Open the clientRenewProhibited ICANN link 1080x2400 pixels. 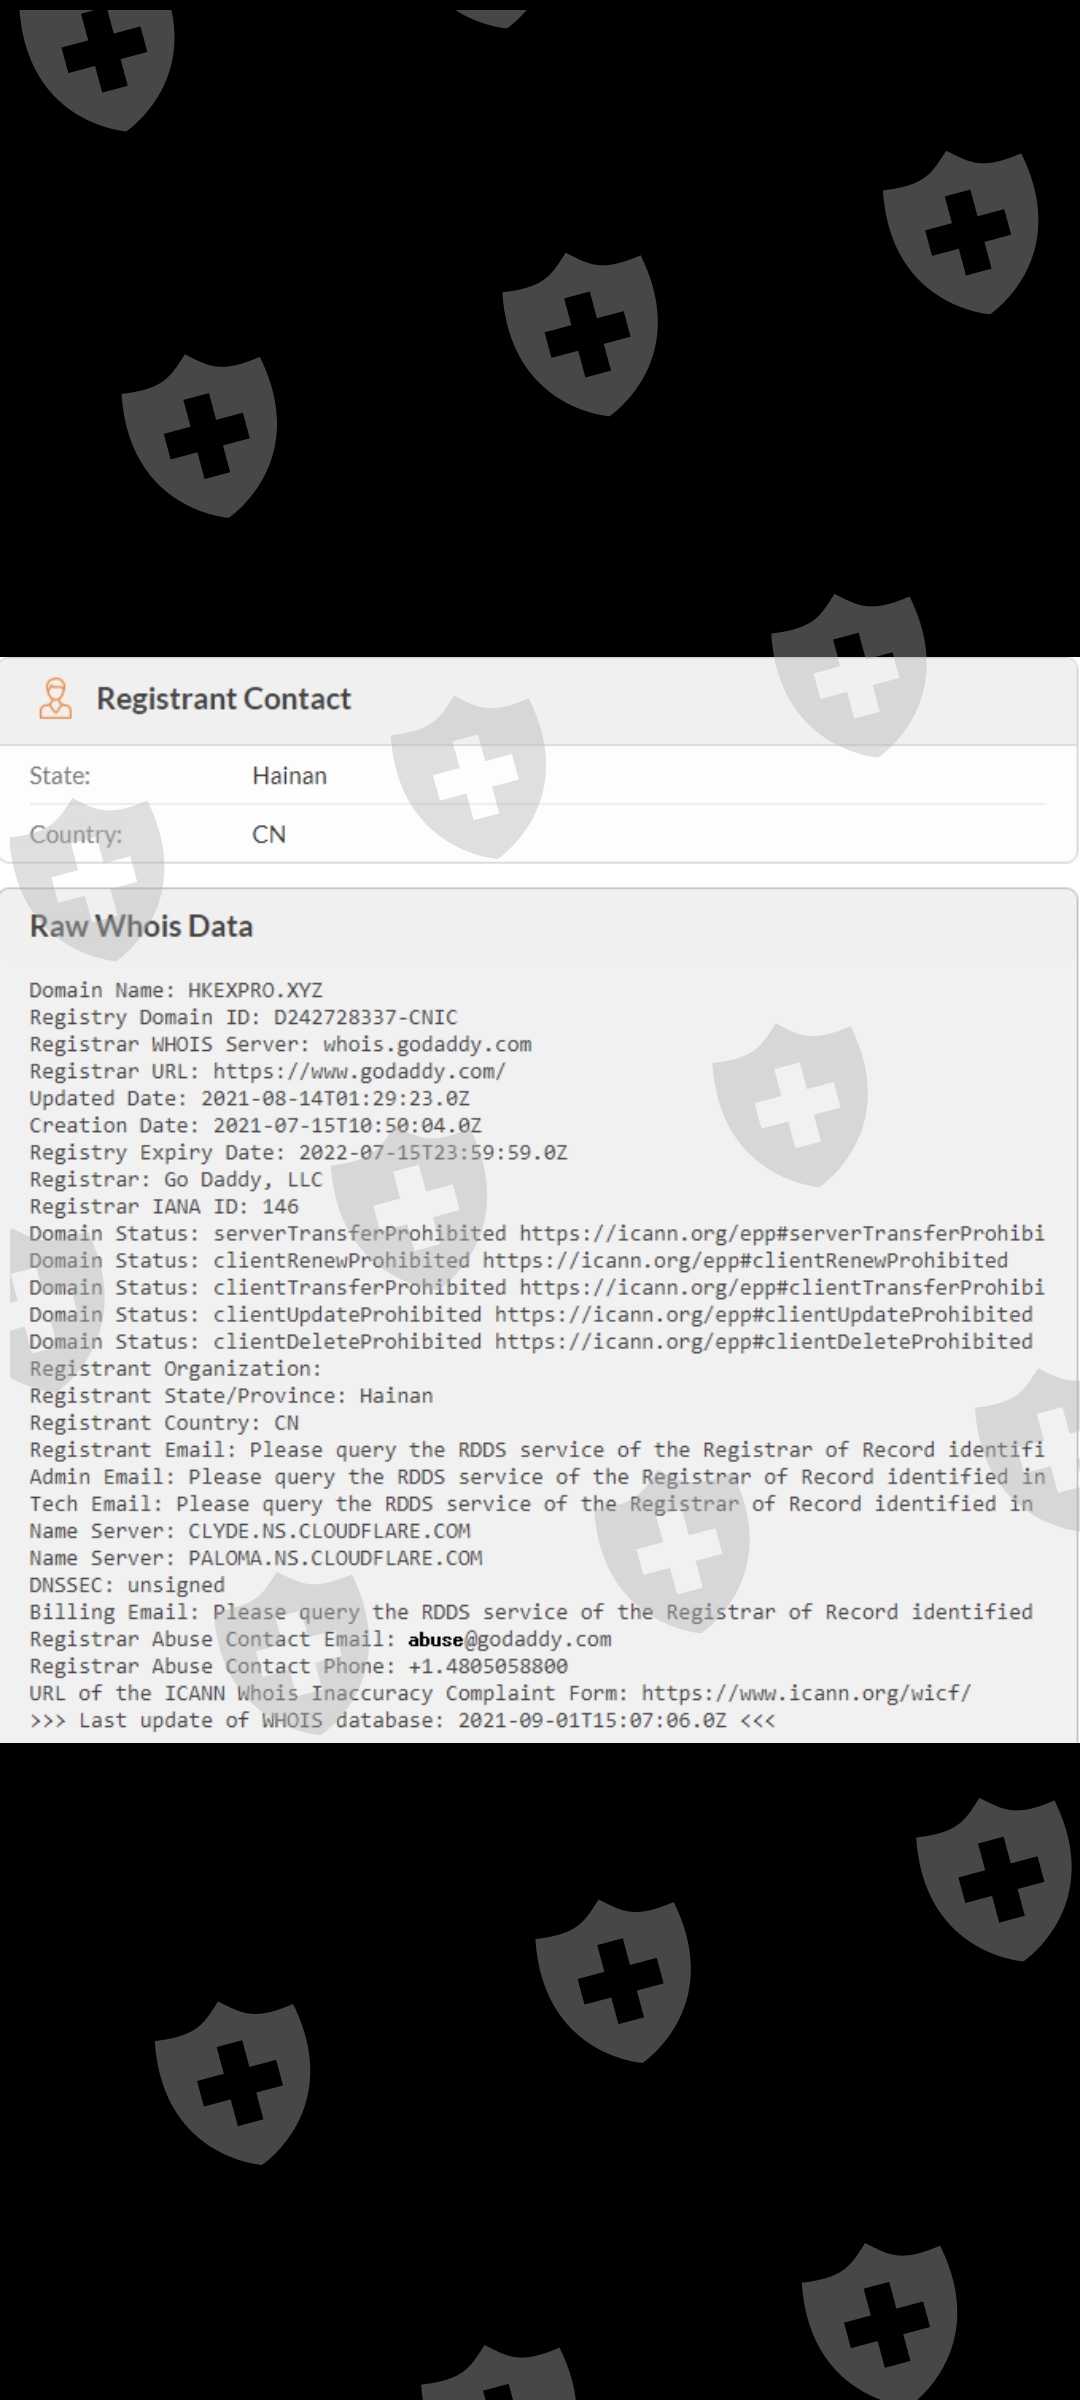(x=745, y=1260)
